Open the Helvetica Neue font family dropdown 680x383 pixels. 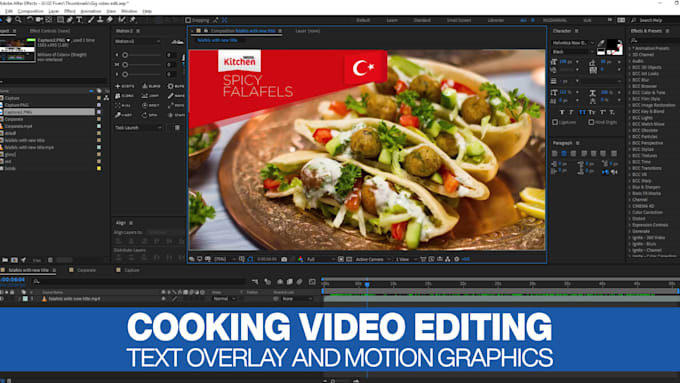573,43
